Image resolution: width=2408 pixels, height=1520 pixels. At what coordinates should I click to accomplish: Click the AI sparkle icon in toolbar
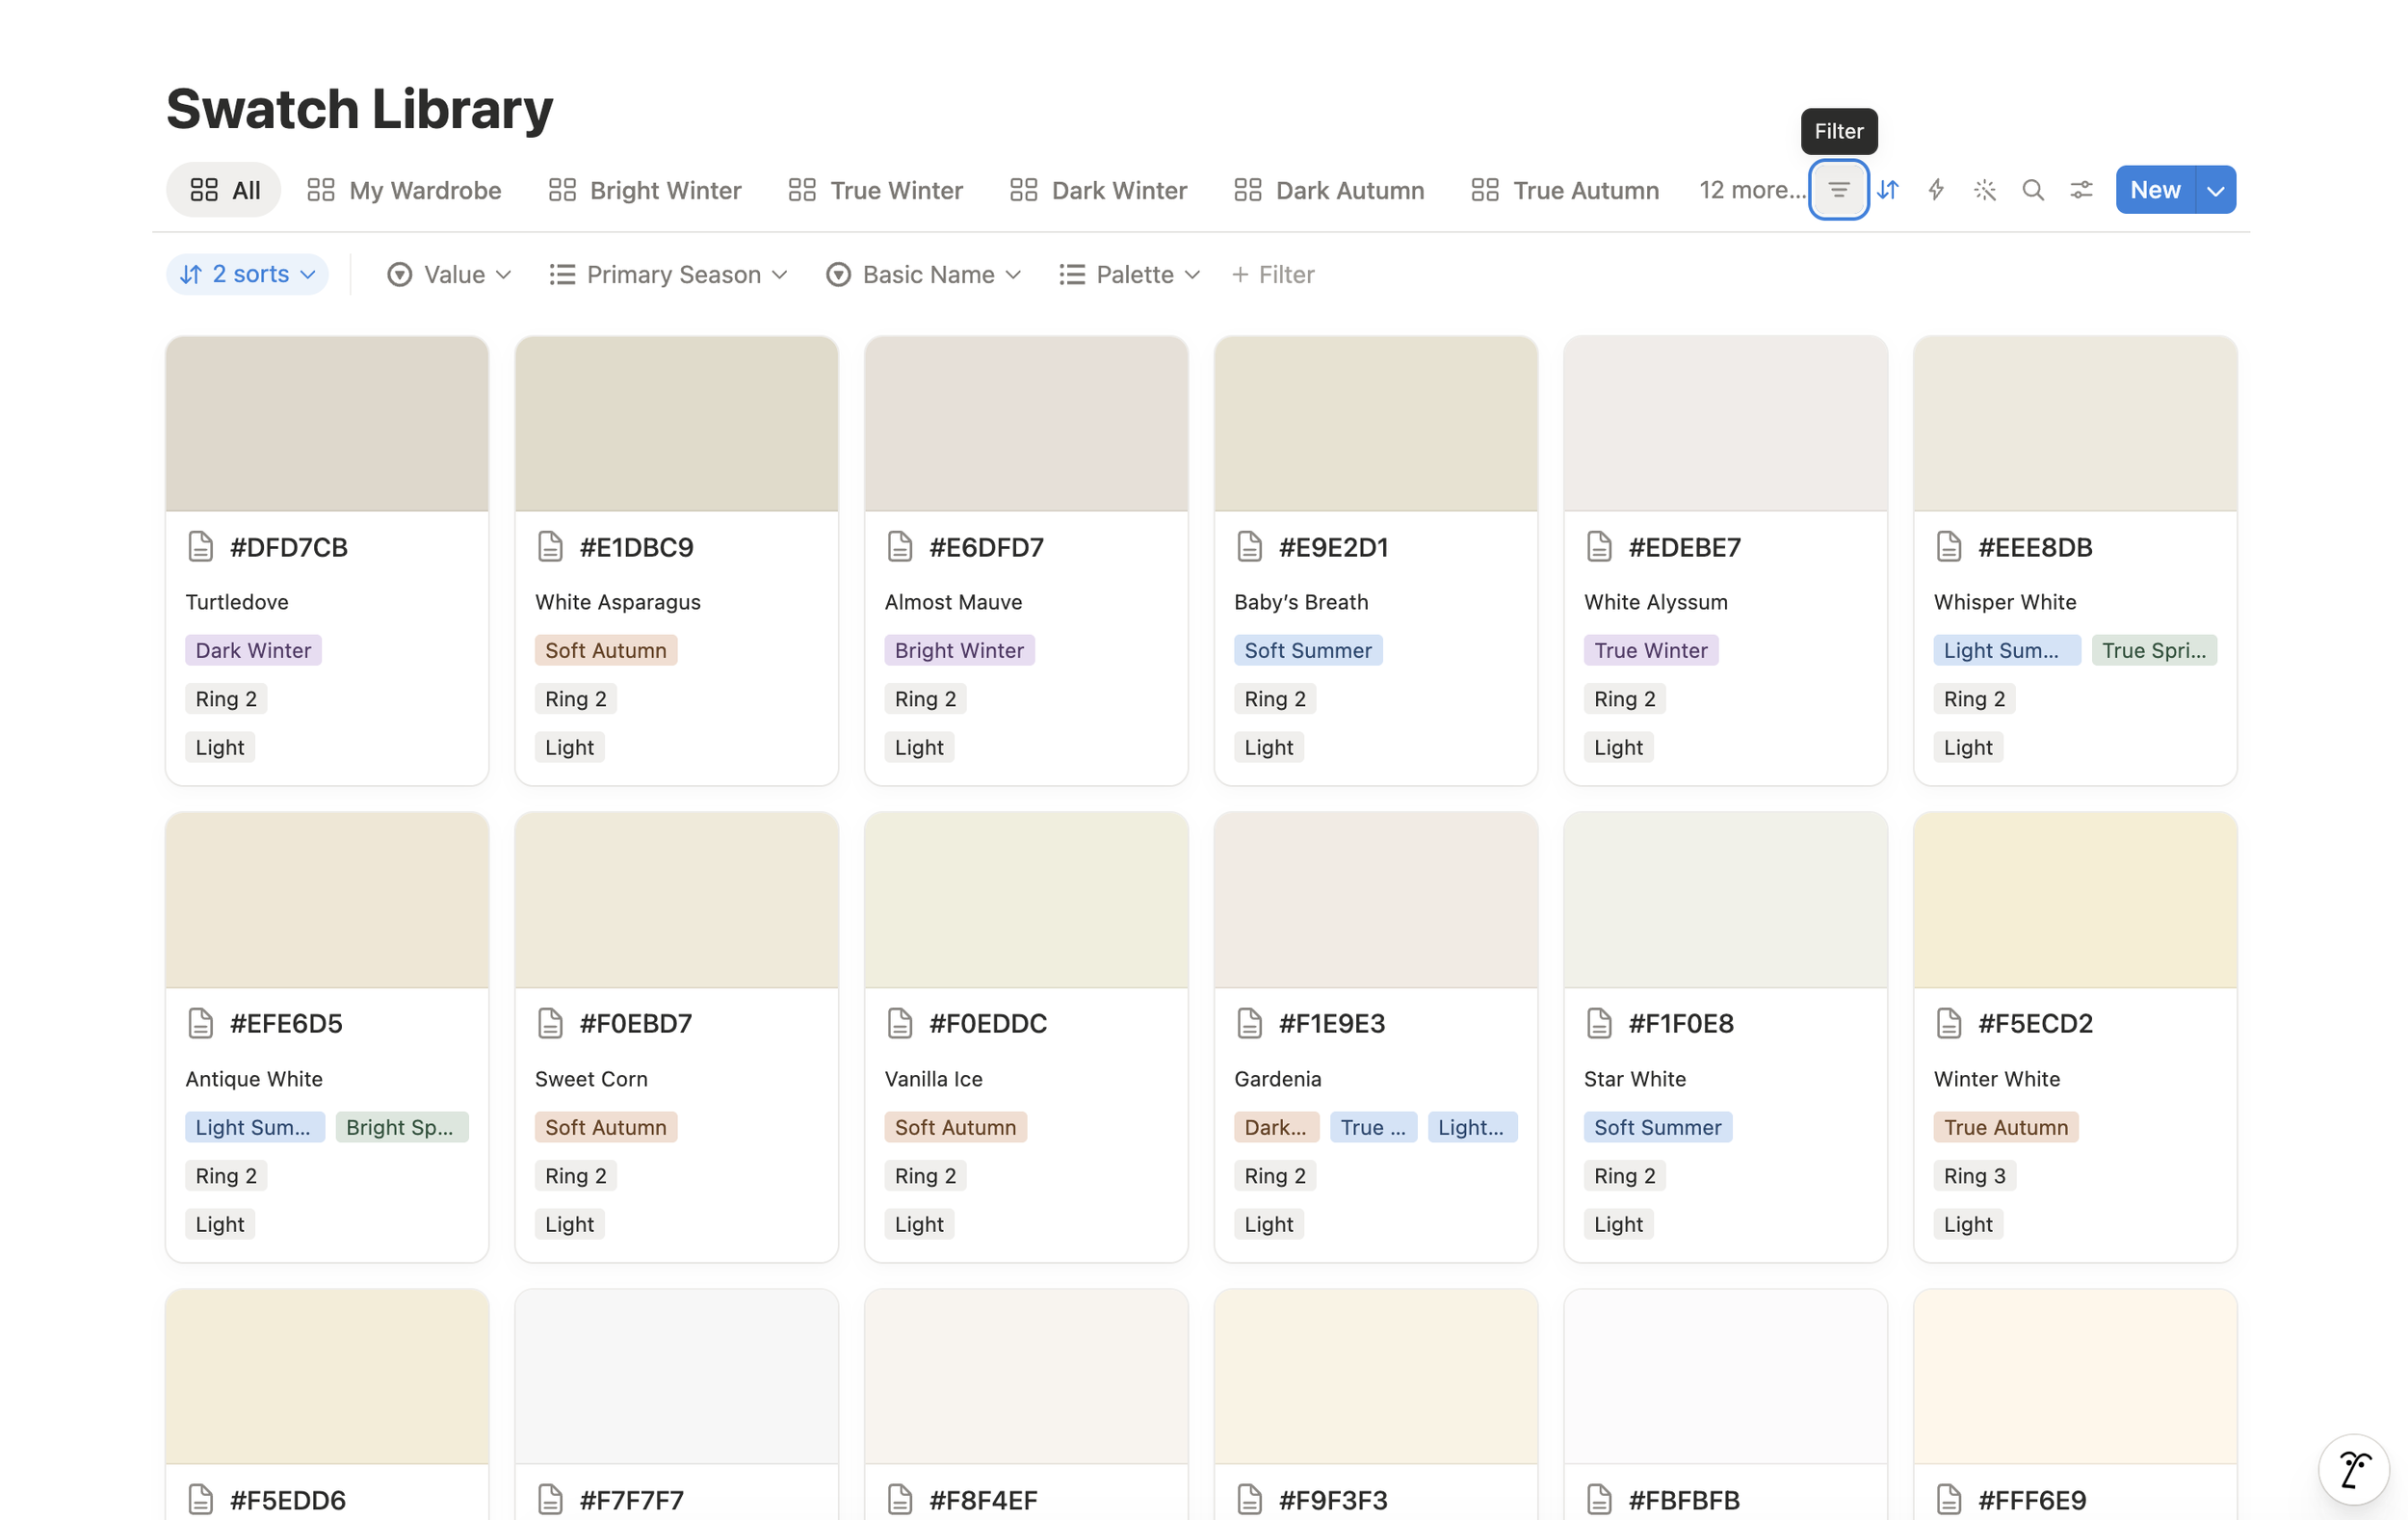(x=1985, y=190)
